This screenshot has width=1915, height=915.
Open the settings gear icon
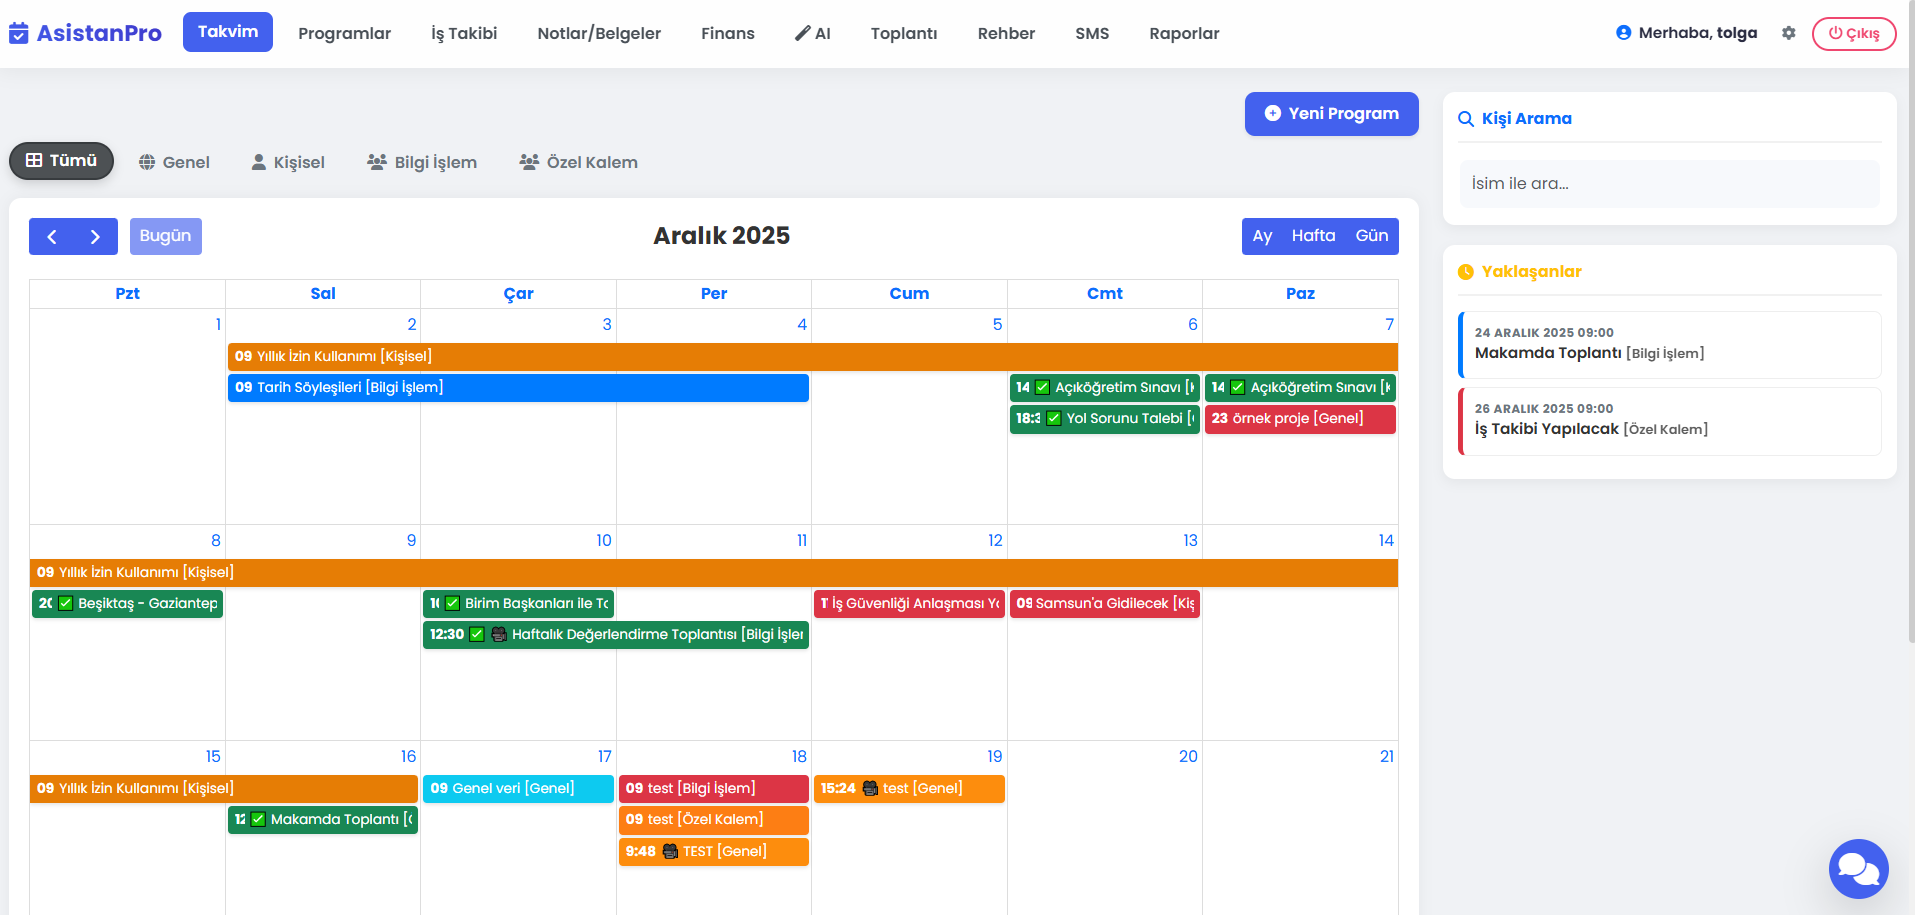click(x=1788, y=33)
